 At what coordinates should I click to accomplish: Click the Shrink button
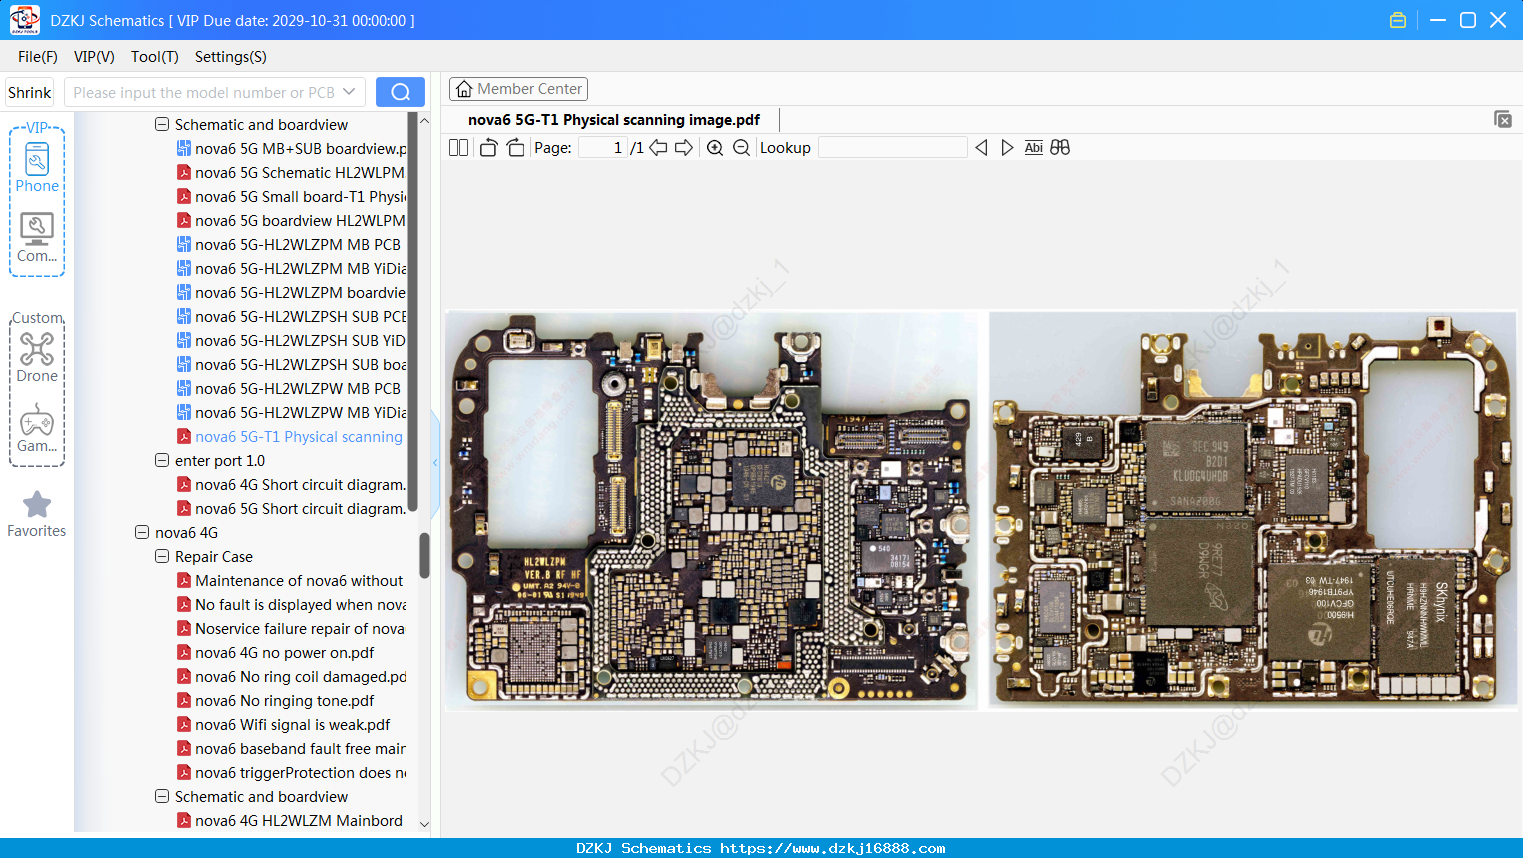[x=29, y=92]
